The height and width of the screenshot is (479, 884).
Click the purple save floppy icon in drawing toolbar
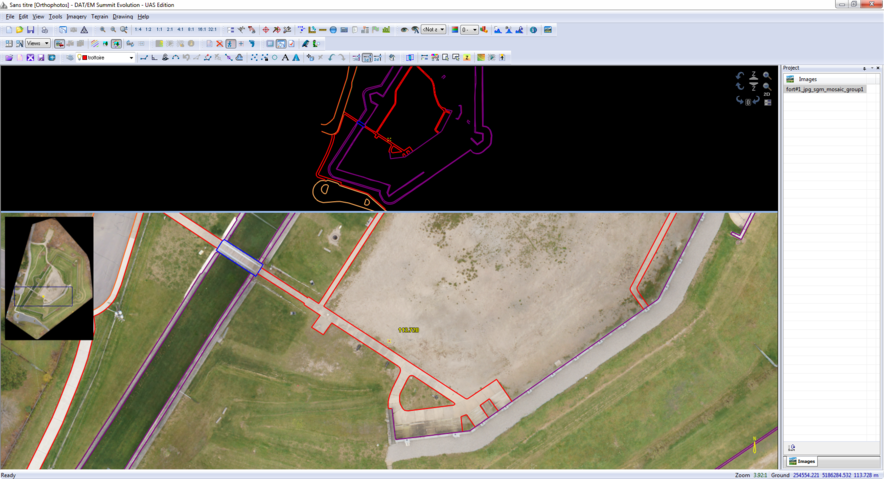pyautogui.click(x=41, y=57)
